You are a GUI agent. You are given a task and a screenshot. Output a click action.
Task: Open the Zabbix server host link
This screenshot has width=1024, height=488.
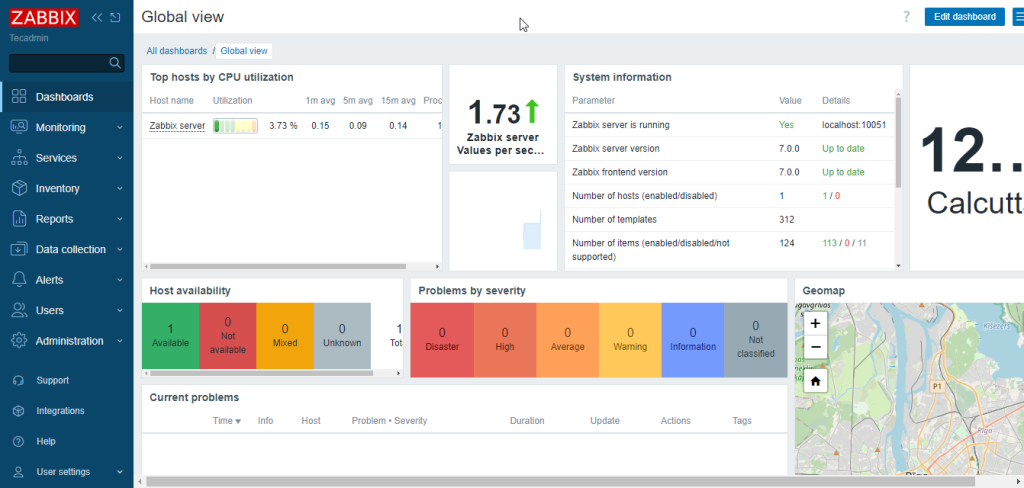(177, 126)
